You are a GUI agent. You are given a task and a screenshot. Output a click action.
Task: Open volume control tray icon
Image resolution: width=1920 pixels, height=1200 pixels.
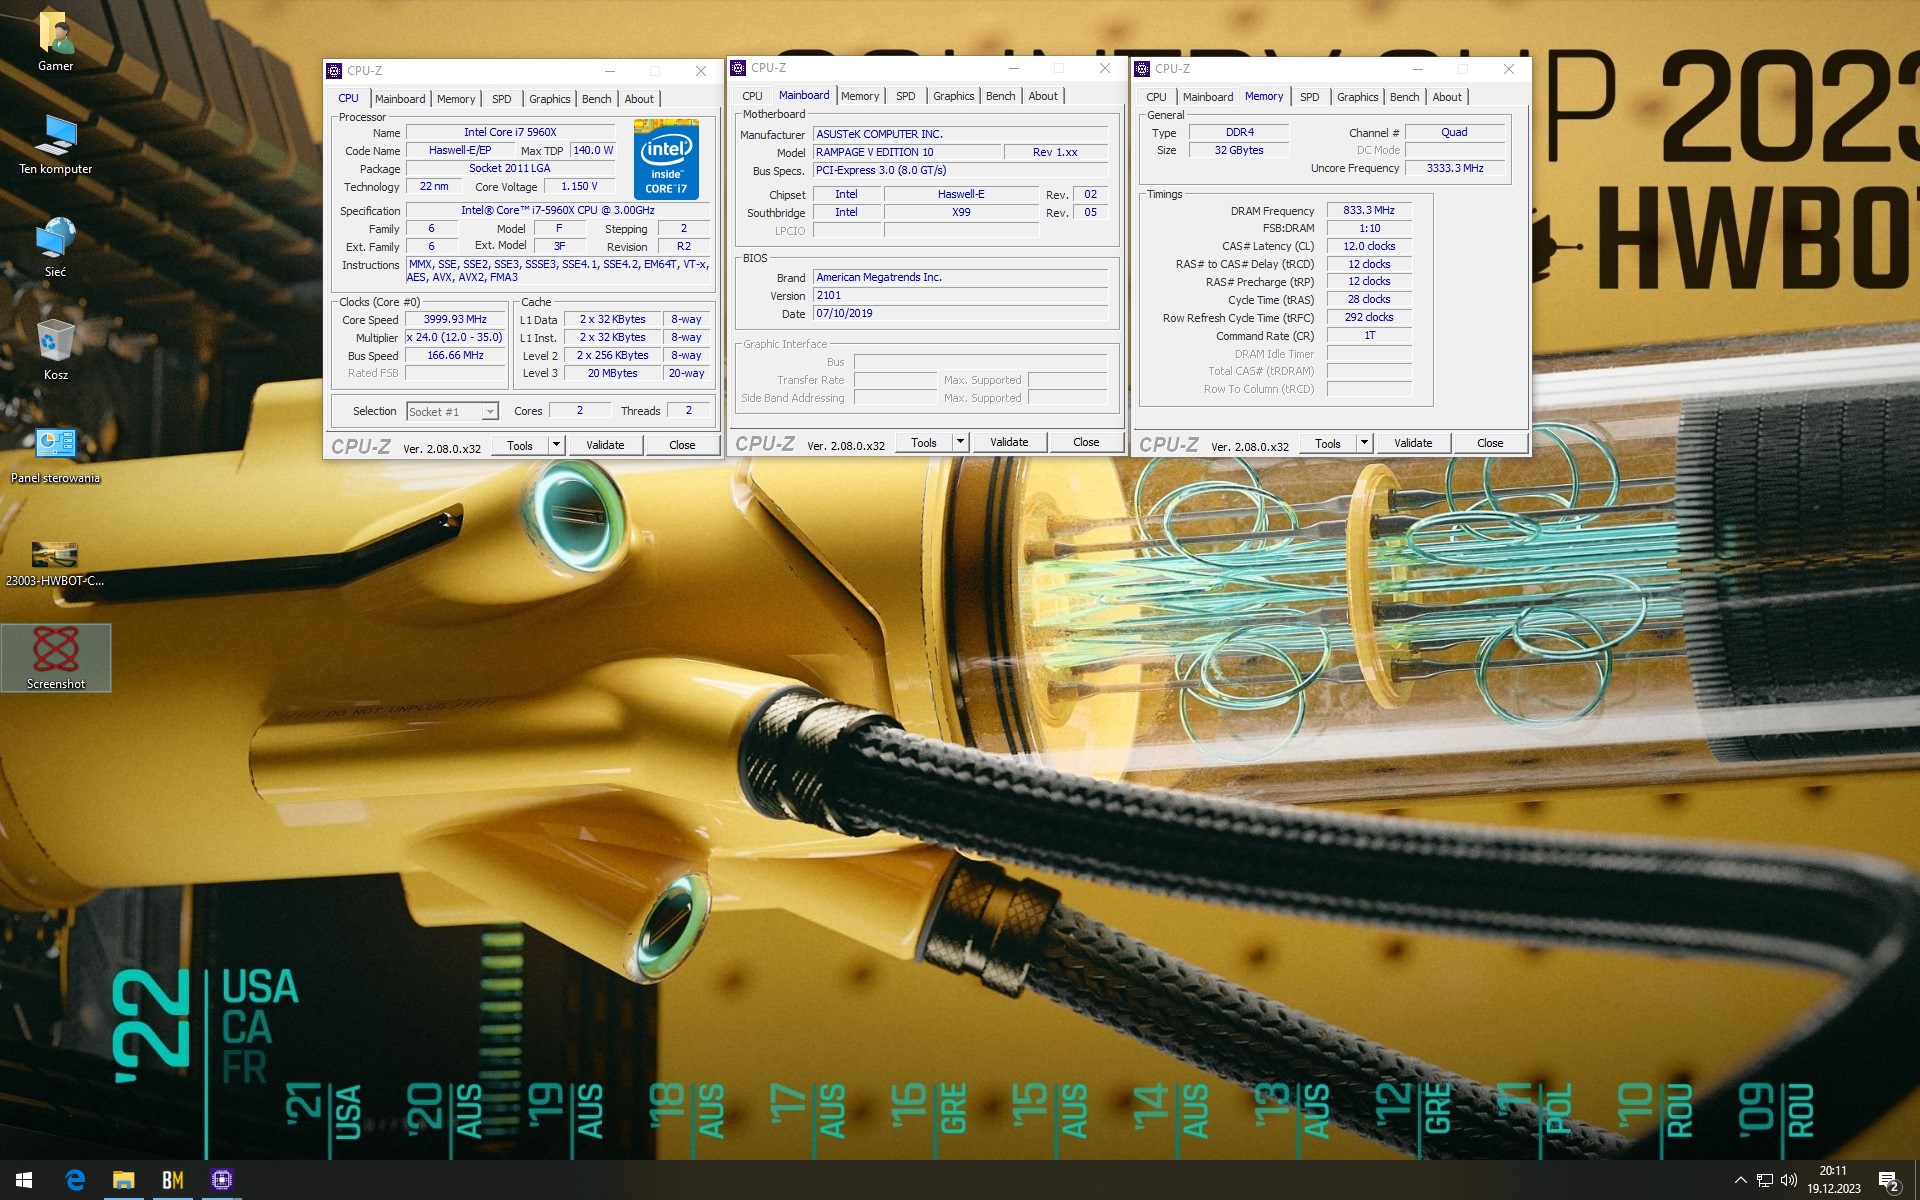pyautogui.click(x=1789, y=1180)
